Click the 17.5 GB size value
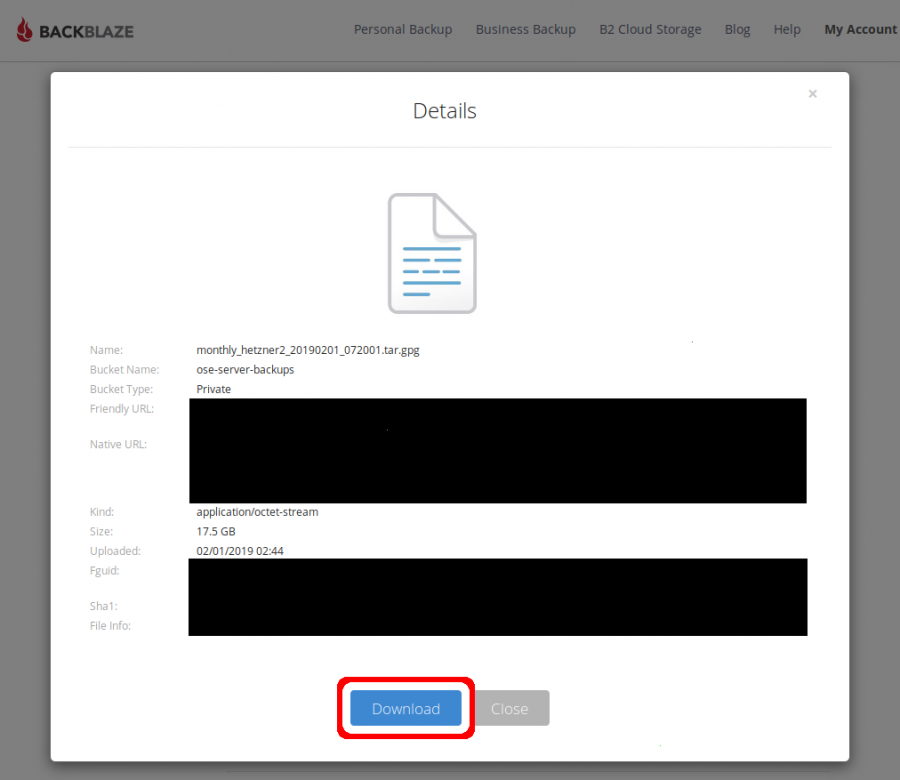Viewport: 900px width, 780px height. (x=216, y=532)
